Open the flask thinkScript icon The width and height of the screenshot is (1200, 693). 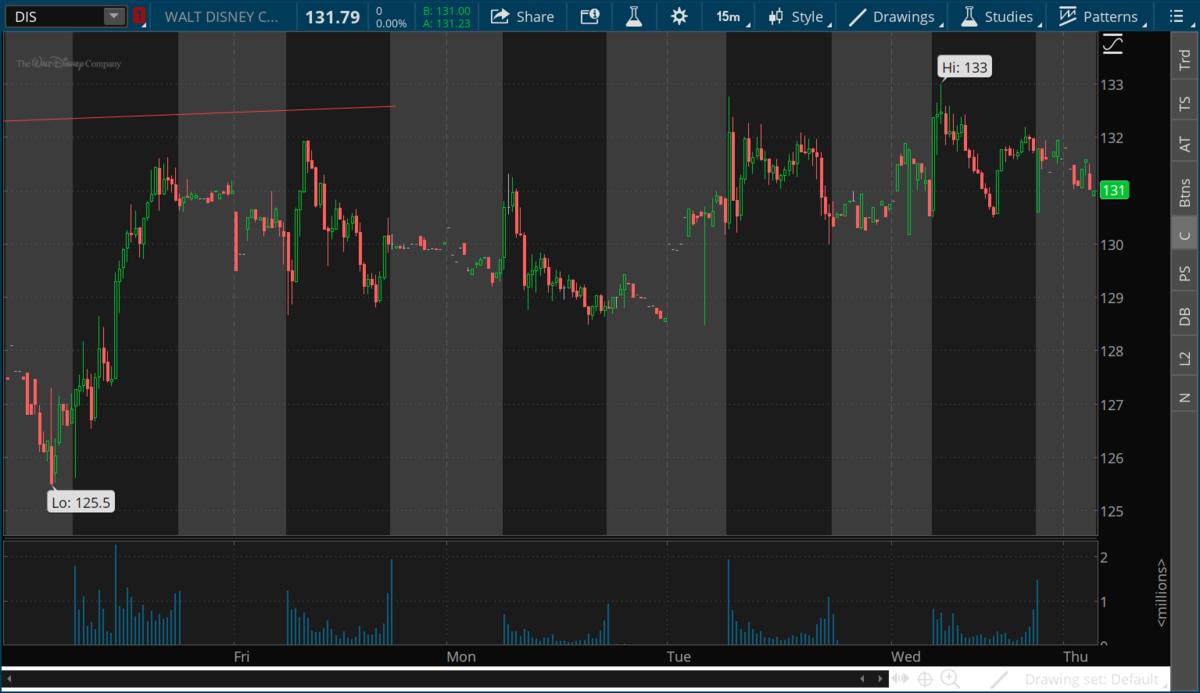click(633, 16)
